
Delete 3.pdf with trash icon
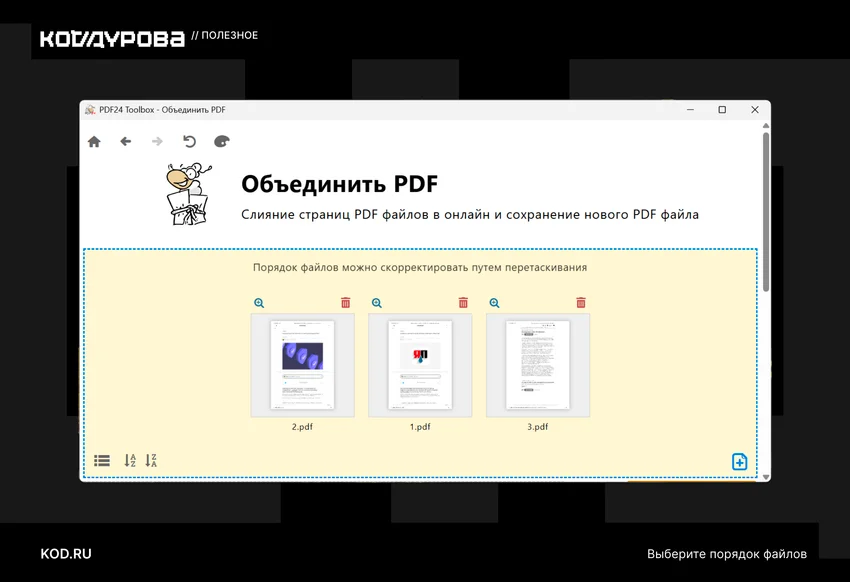(581, 302)
